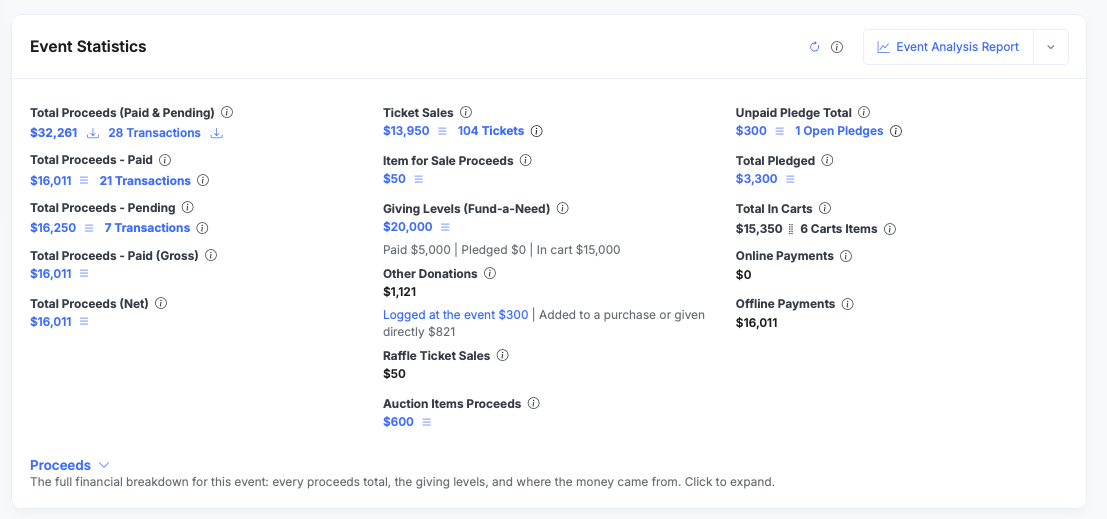The width and height of the screenshot is (1107, 519).
Task: Refresh the event statistics
Action: pyautogui.click(x=814, y=47)
